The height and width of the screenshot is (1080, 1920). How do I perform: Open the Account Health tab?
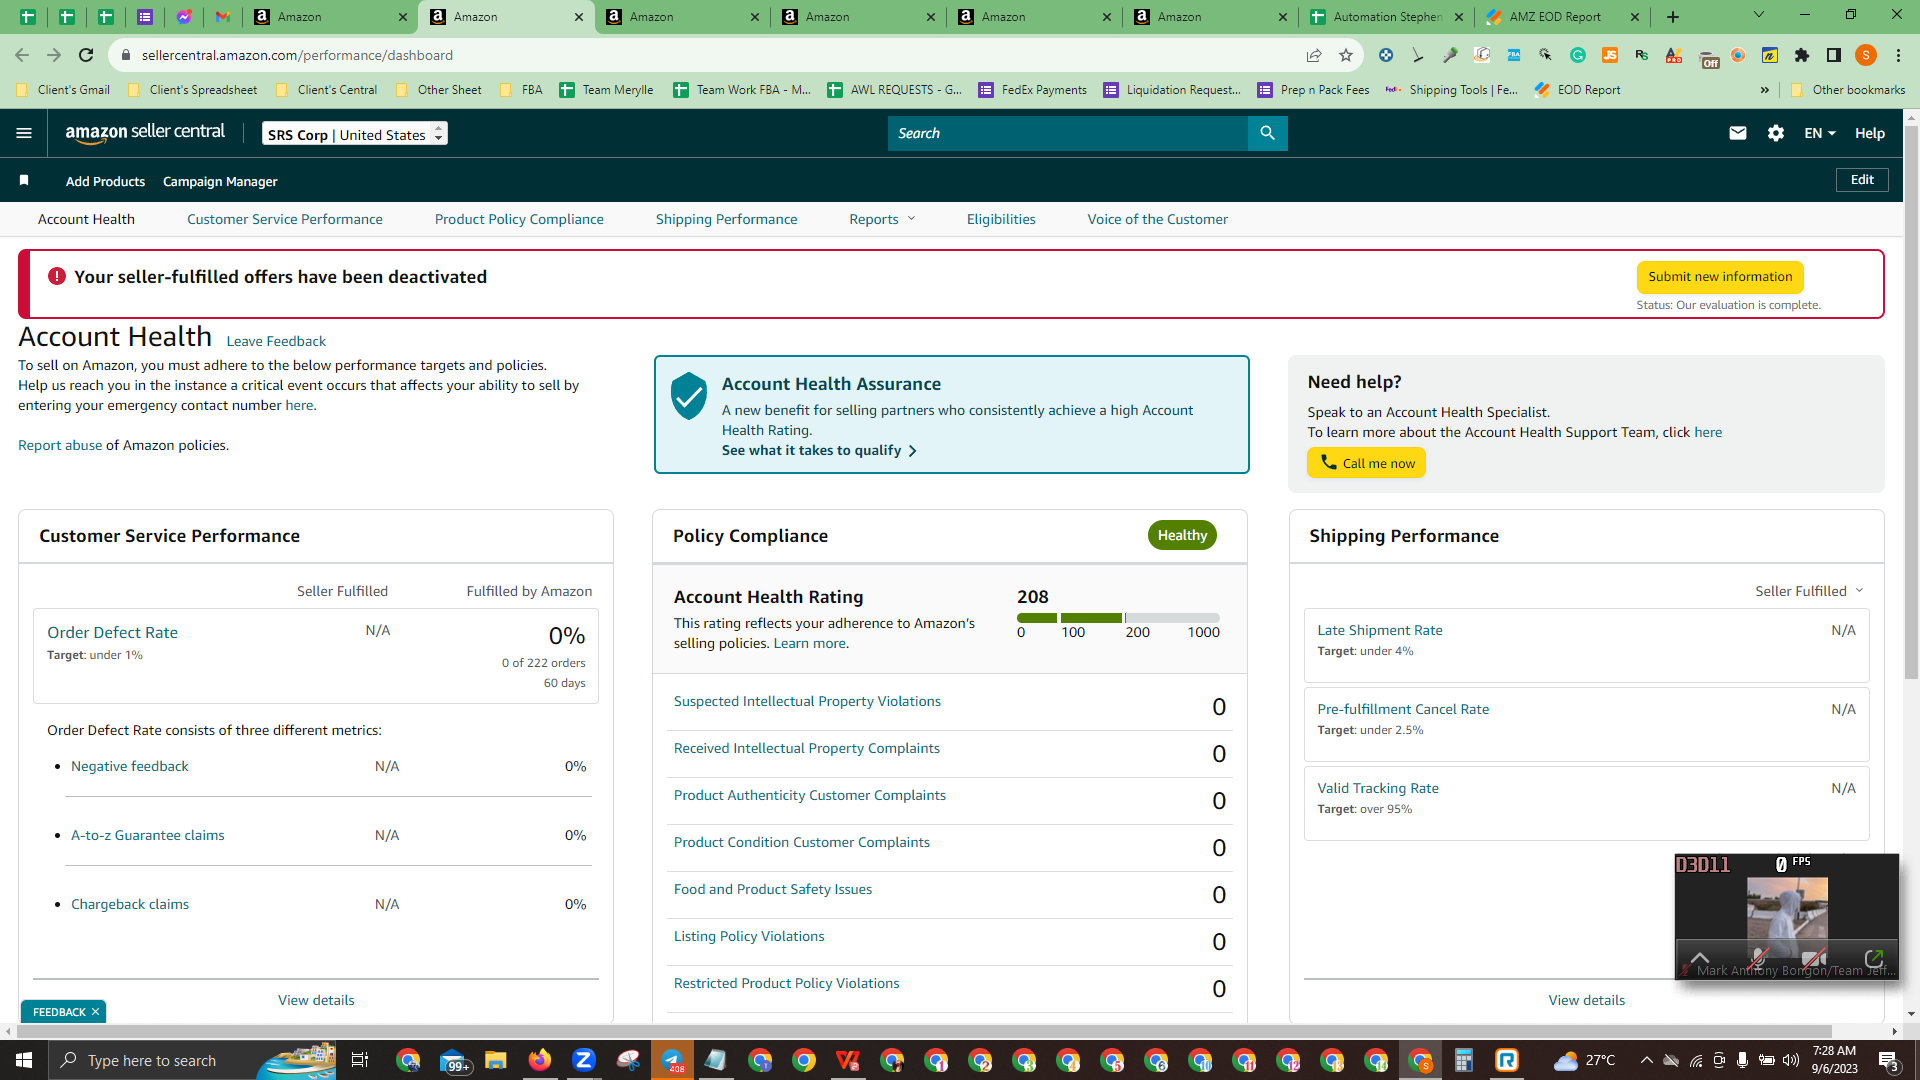click(86, 219)
